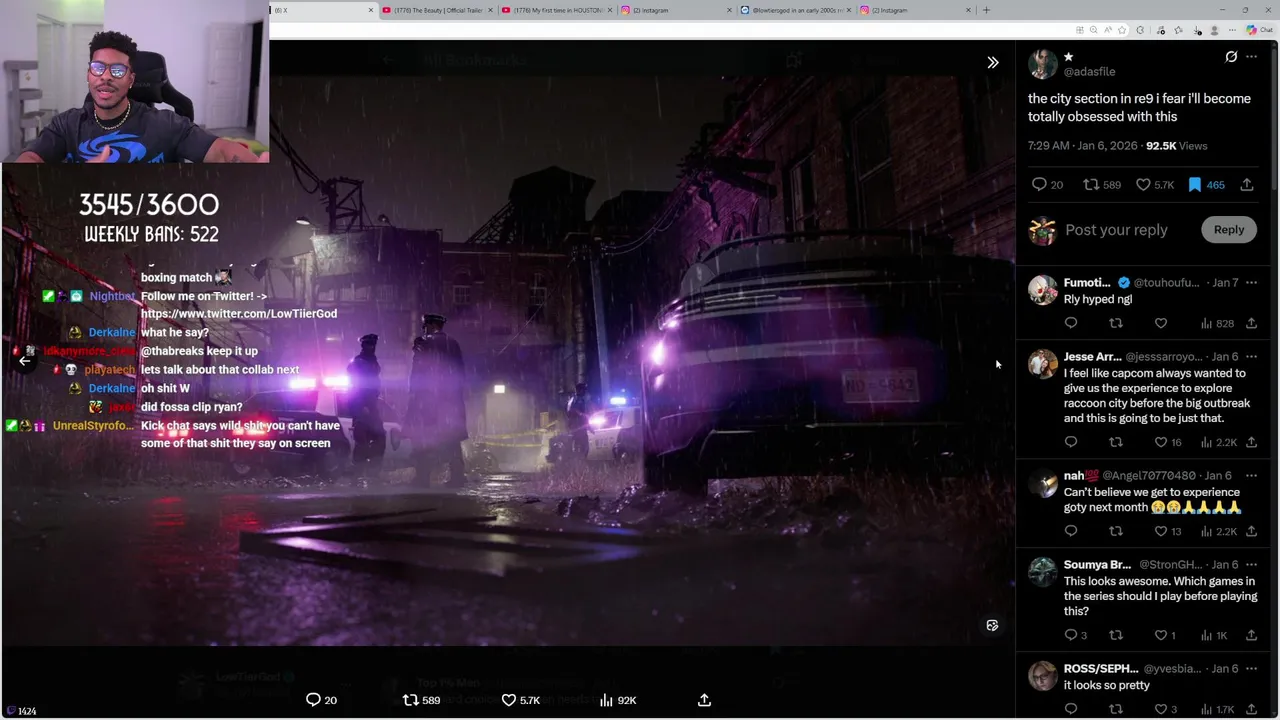Image resolution: width=1280 pixels, height=720 pixels.
Task: Reply to Fumoti's comment
Action: coord(1070,323)
